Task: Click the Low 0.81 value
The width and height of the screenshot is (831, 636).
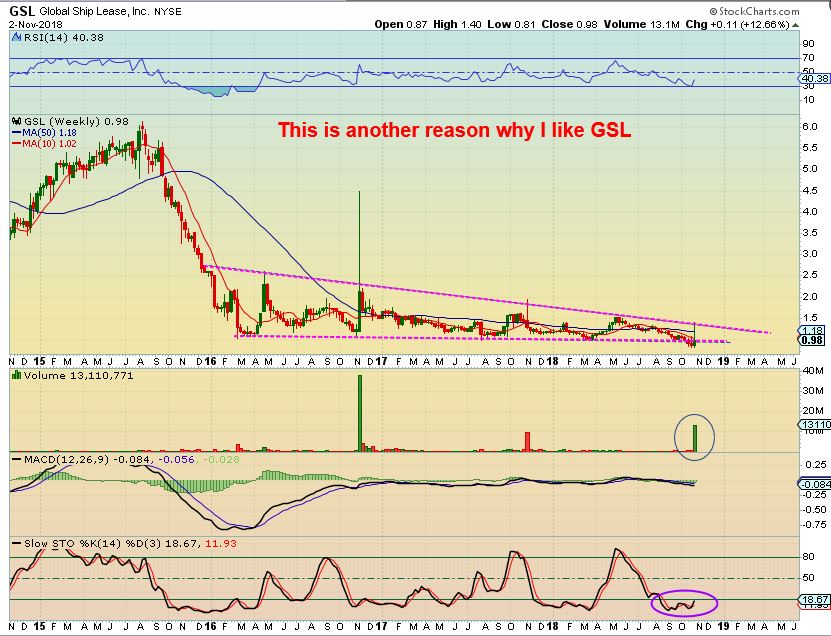Action: pyautogui.click(x=511, y=24)
